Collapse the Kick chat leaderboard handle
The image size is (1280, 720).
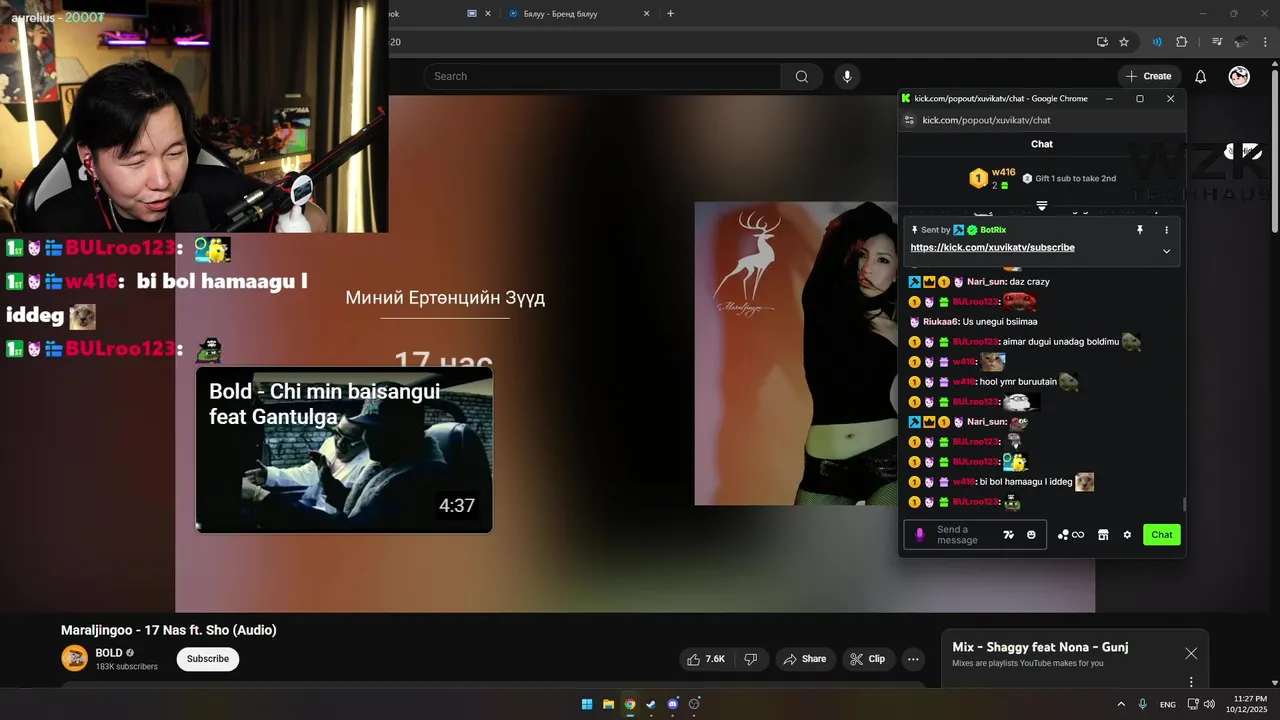pyautogui.click(x=1042, y=205)
